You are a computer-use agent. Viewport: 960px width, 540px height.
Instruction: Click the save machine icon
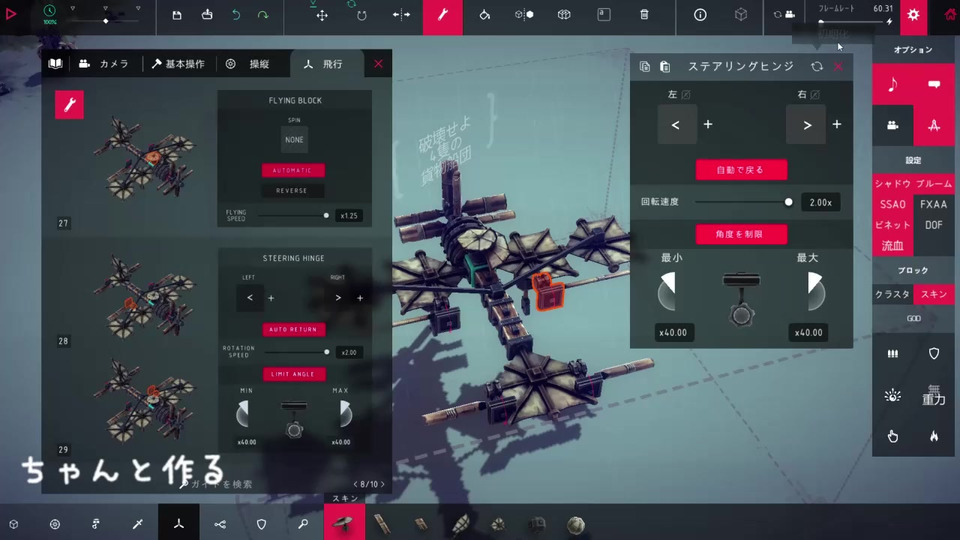[176, 15]
